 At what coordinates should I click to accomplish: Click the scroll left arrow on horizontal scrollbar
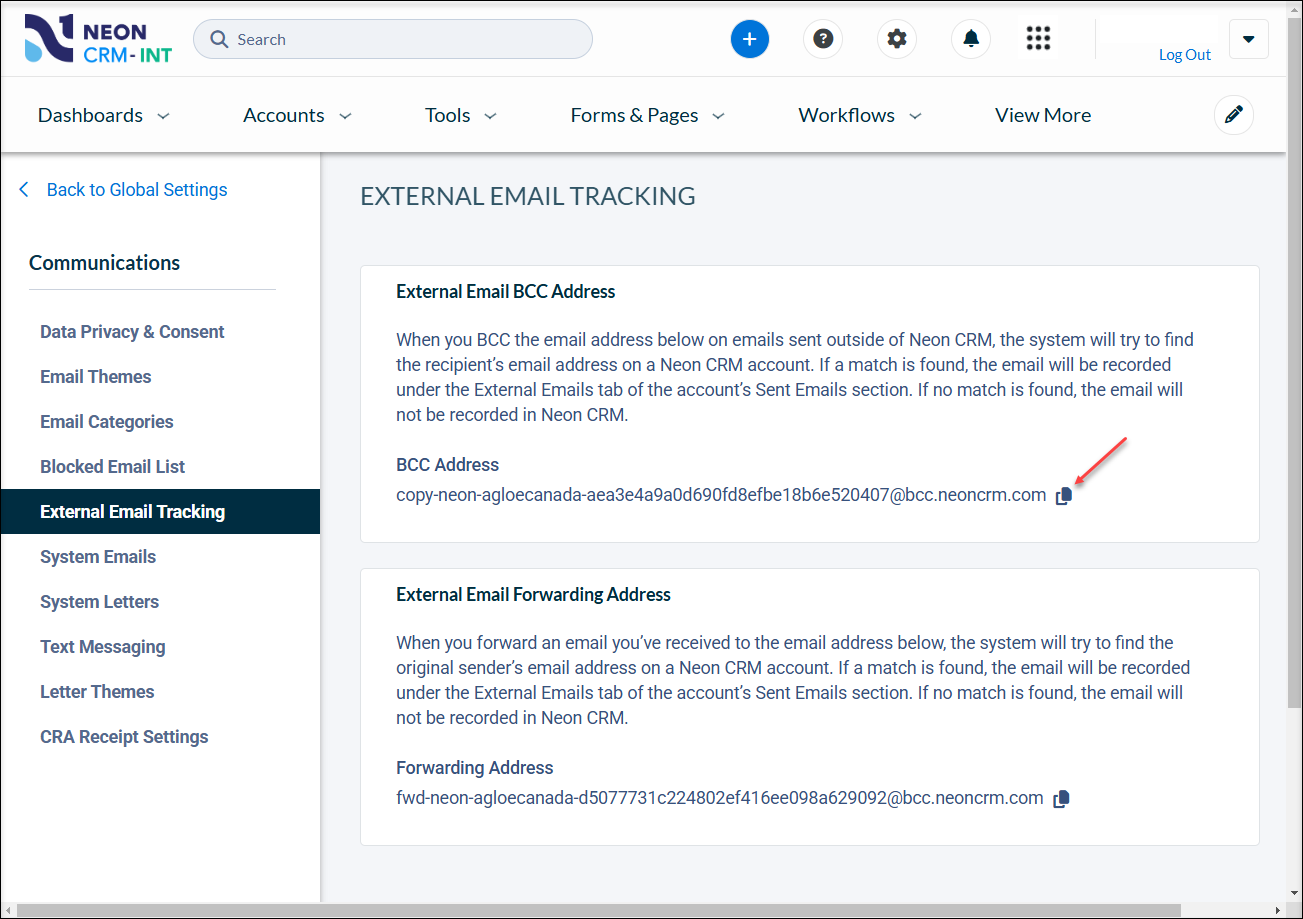click(x=8, y=911)
